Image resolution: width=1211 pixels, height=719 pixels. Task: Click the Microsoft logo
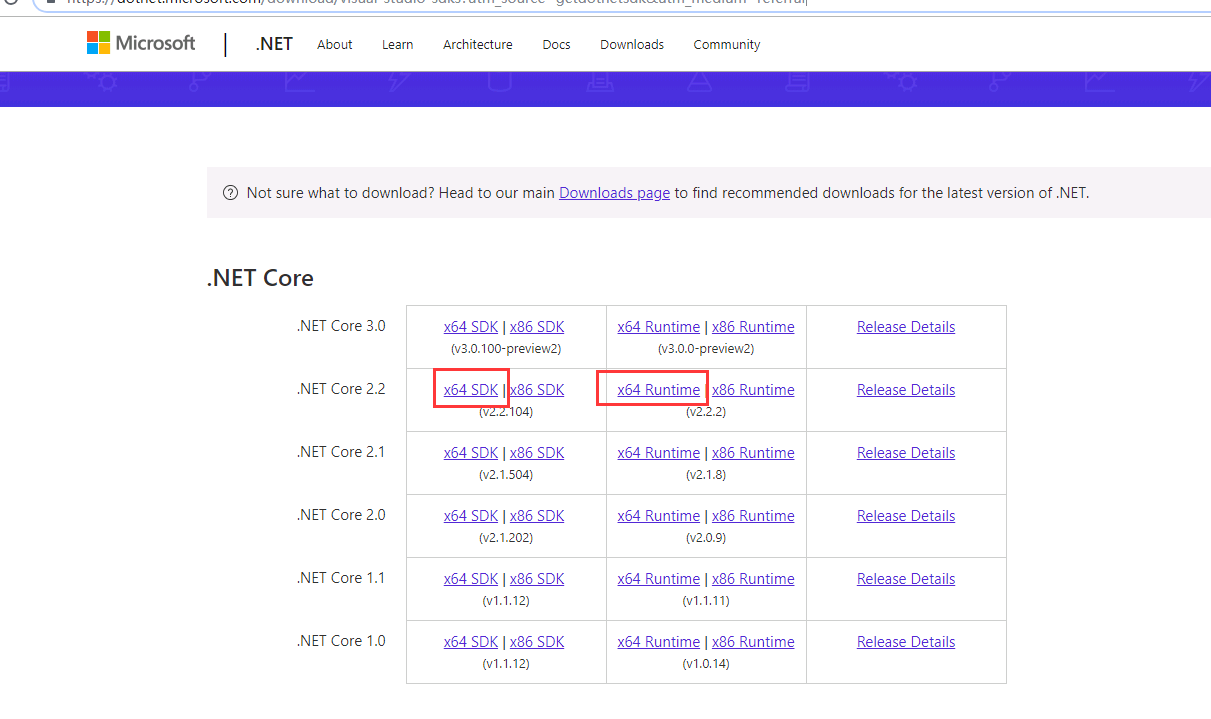(x=141, y=43)
